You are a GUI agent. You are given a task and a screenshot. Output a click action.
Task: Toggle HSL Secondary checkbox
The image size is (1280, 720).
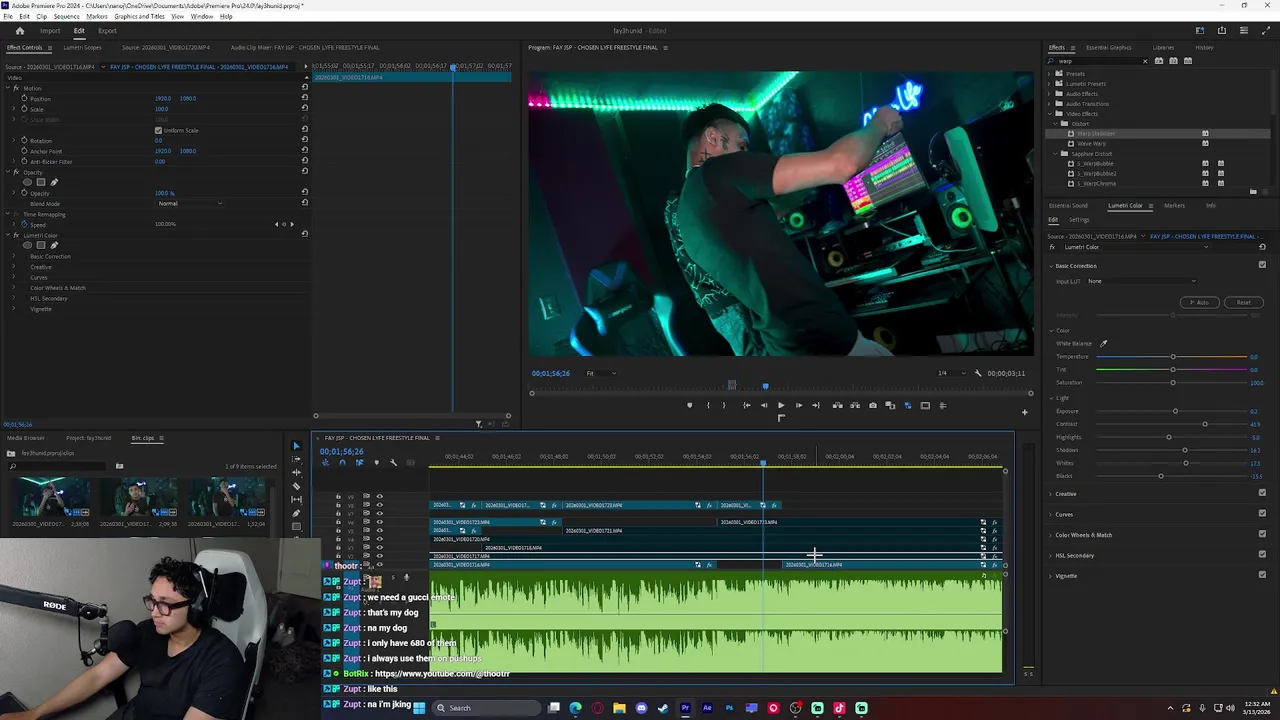coord(1262,555)
